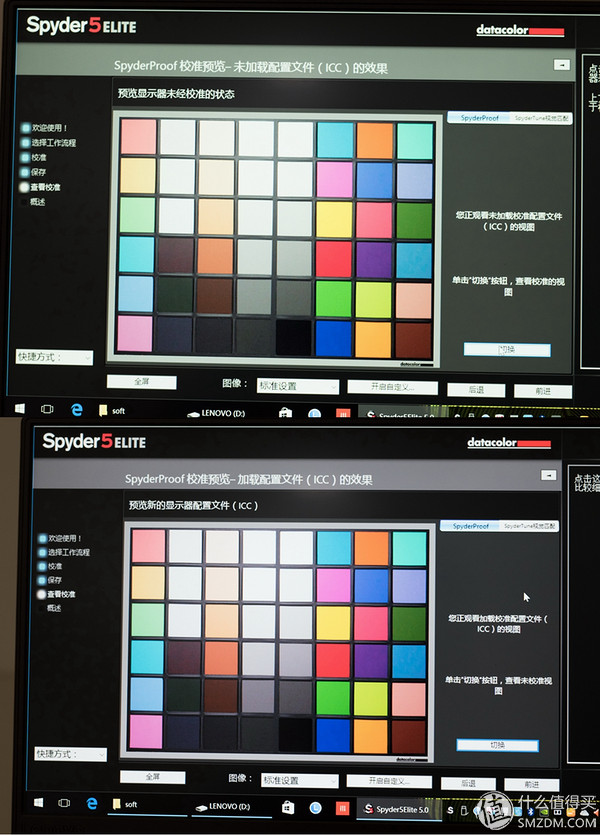The height and width of the screenshot is (835, 600).
Task: Click 前进 button in the upper window
Action: point(543,391)
